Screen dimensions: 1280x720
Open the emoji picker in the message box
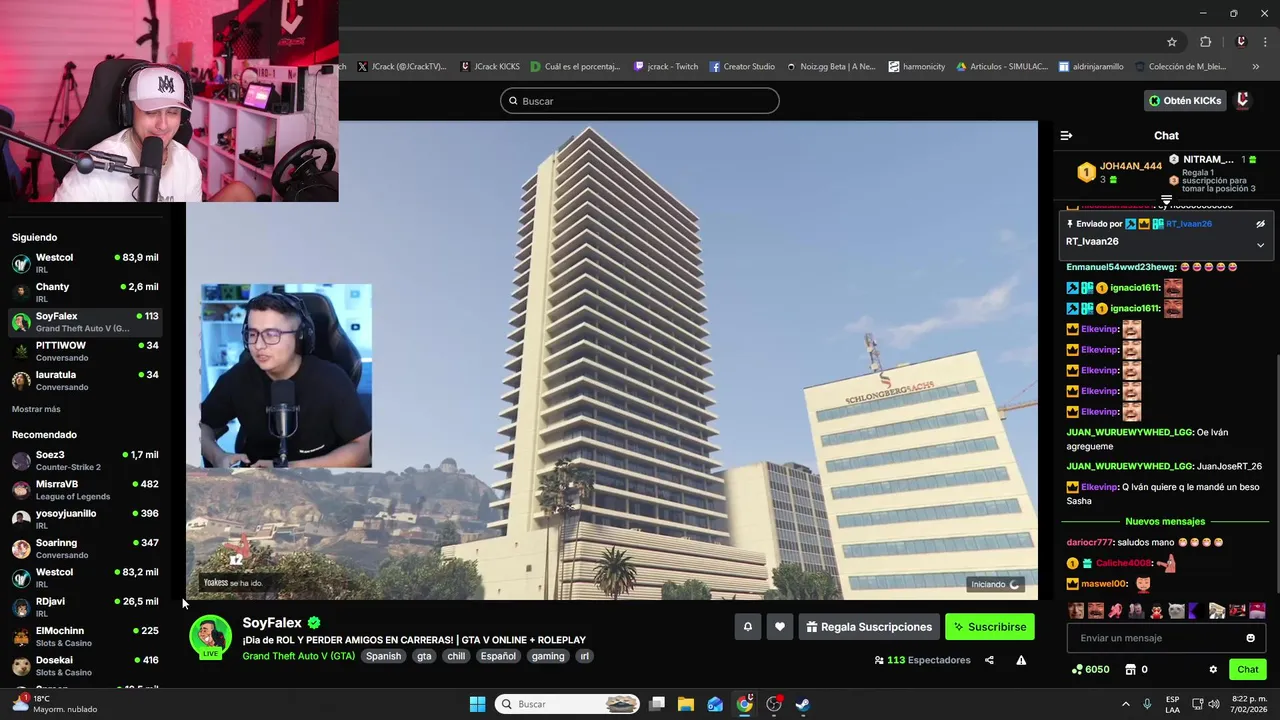click(x=1250, y=638)
